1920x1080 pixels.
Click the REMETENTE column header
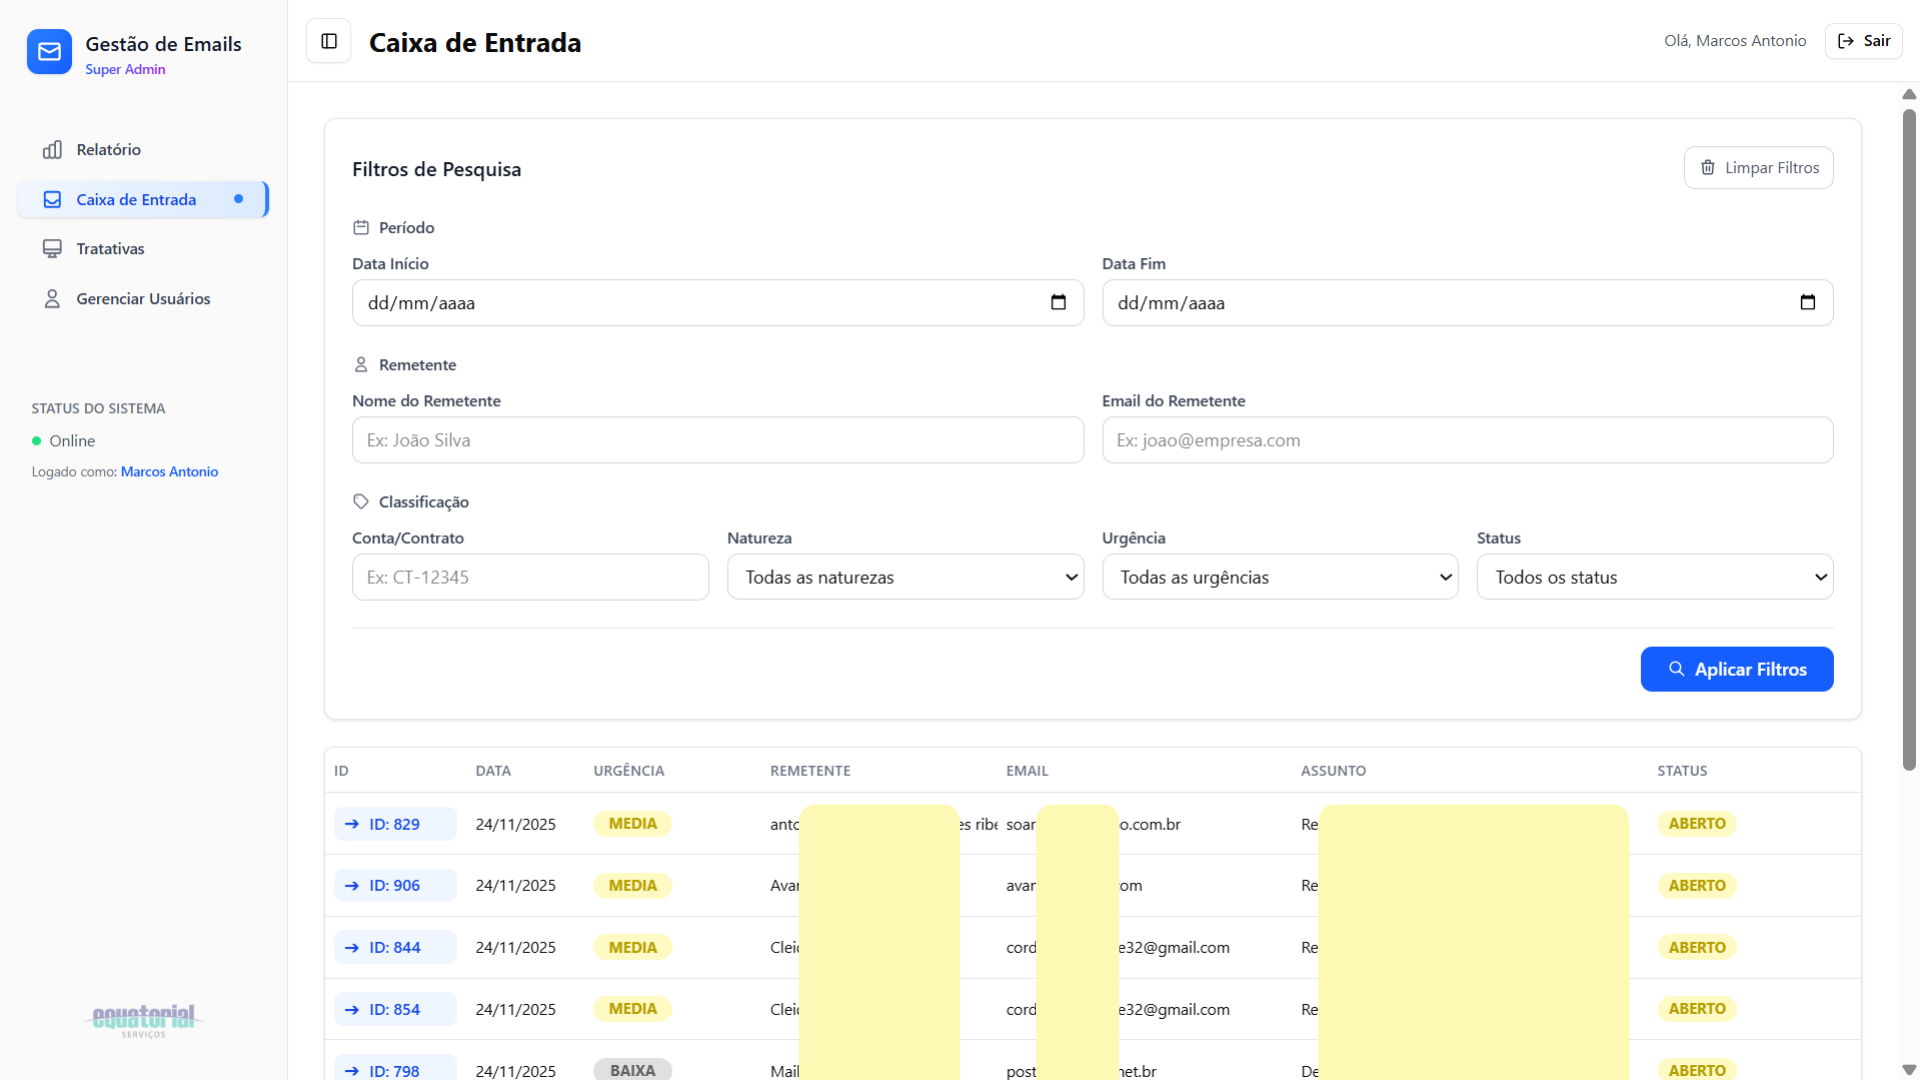click(810, 771)
